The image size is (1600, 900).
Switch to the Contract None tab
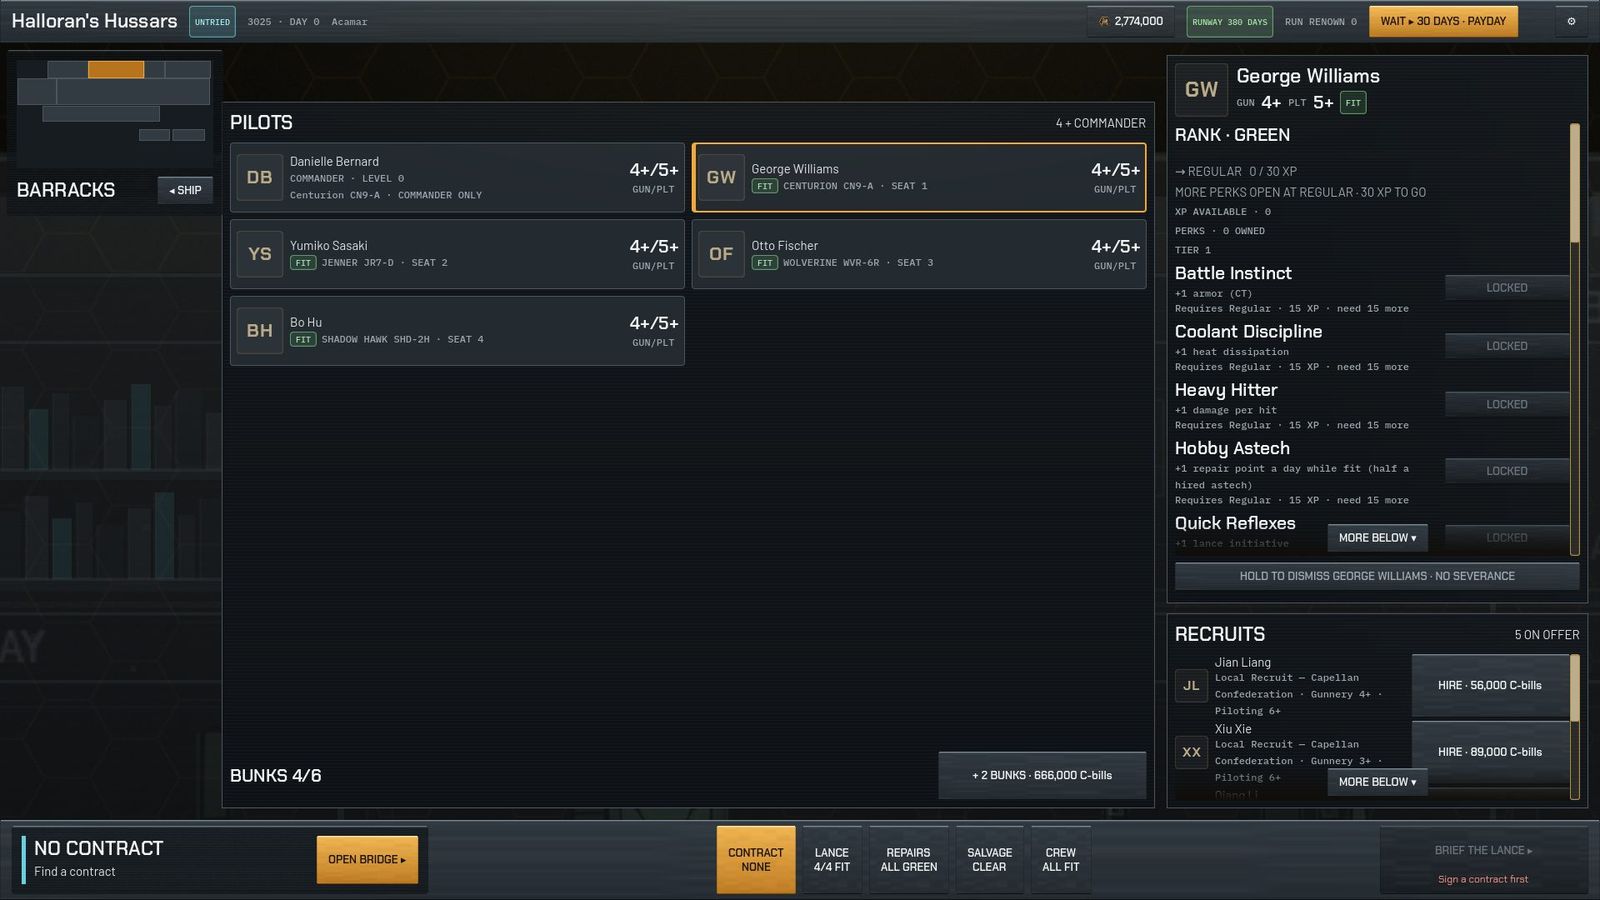coord(756,860)
